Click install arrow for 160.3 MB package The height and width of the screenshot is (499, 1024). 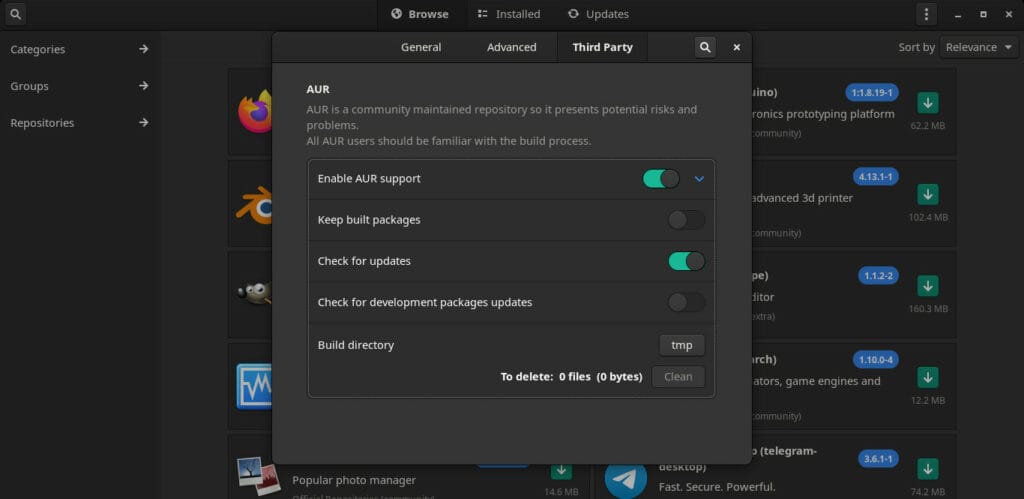927,285
